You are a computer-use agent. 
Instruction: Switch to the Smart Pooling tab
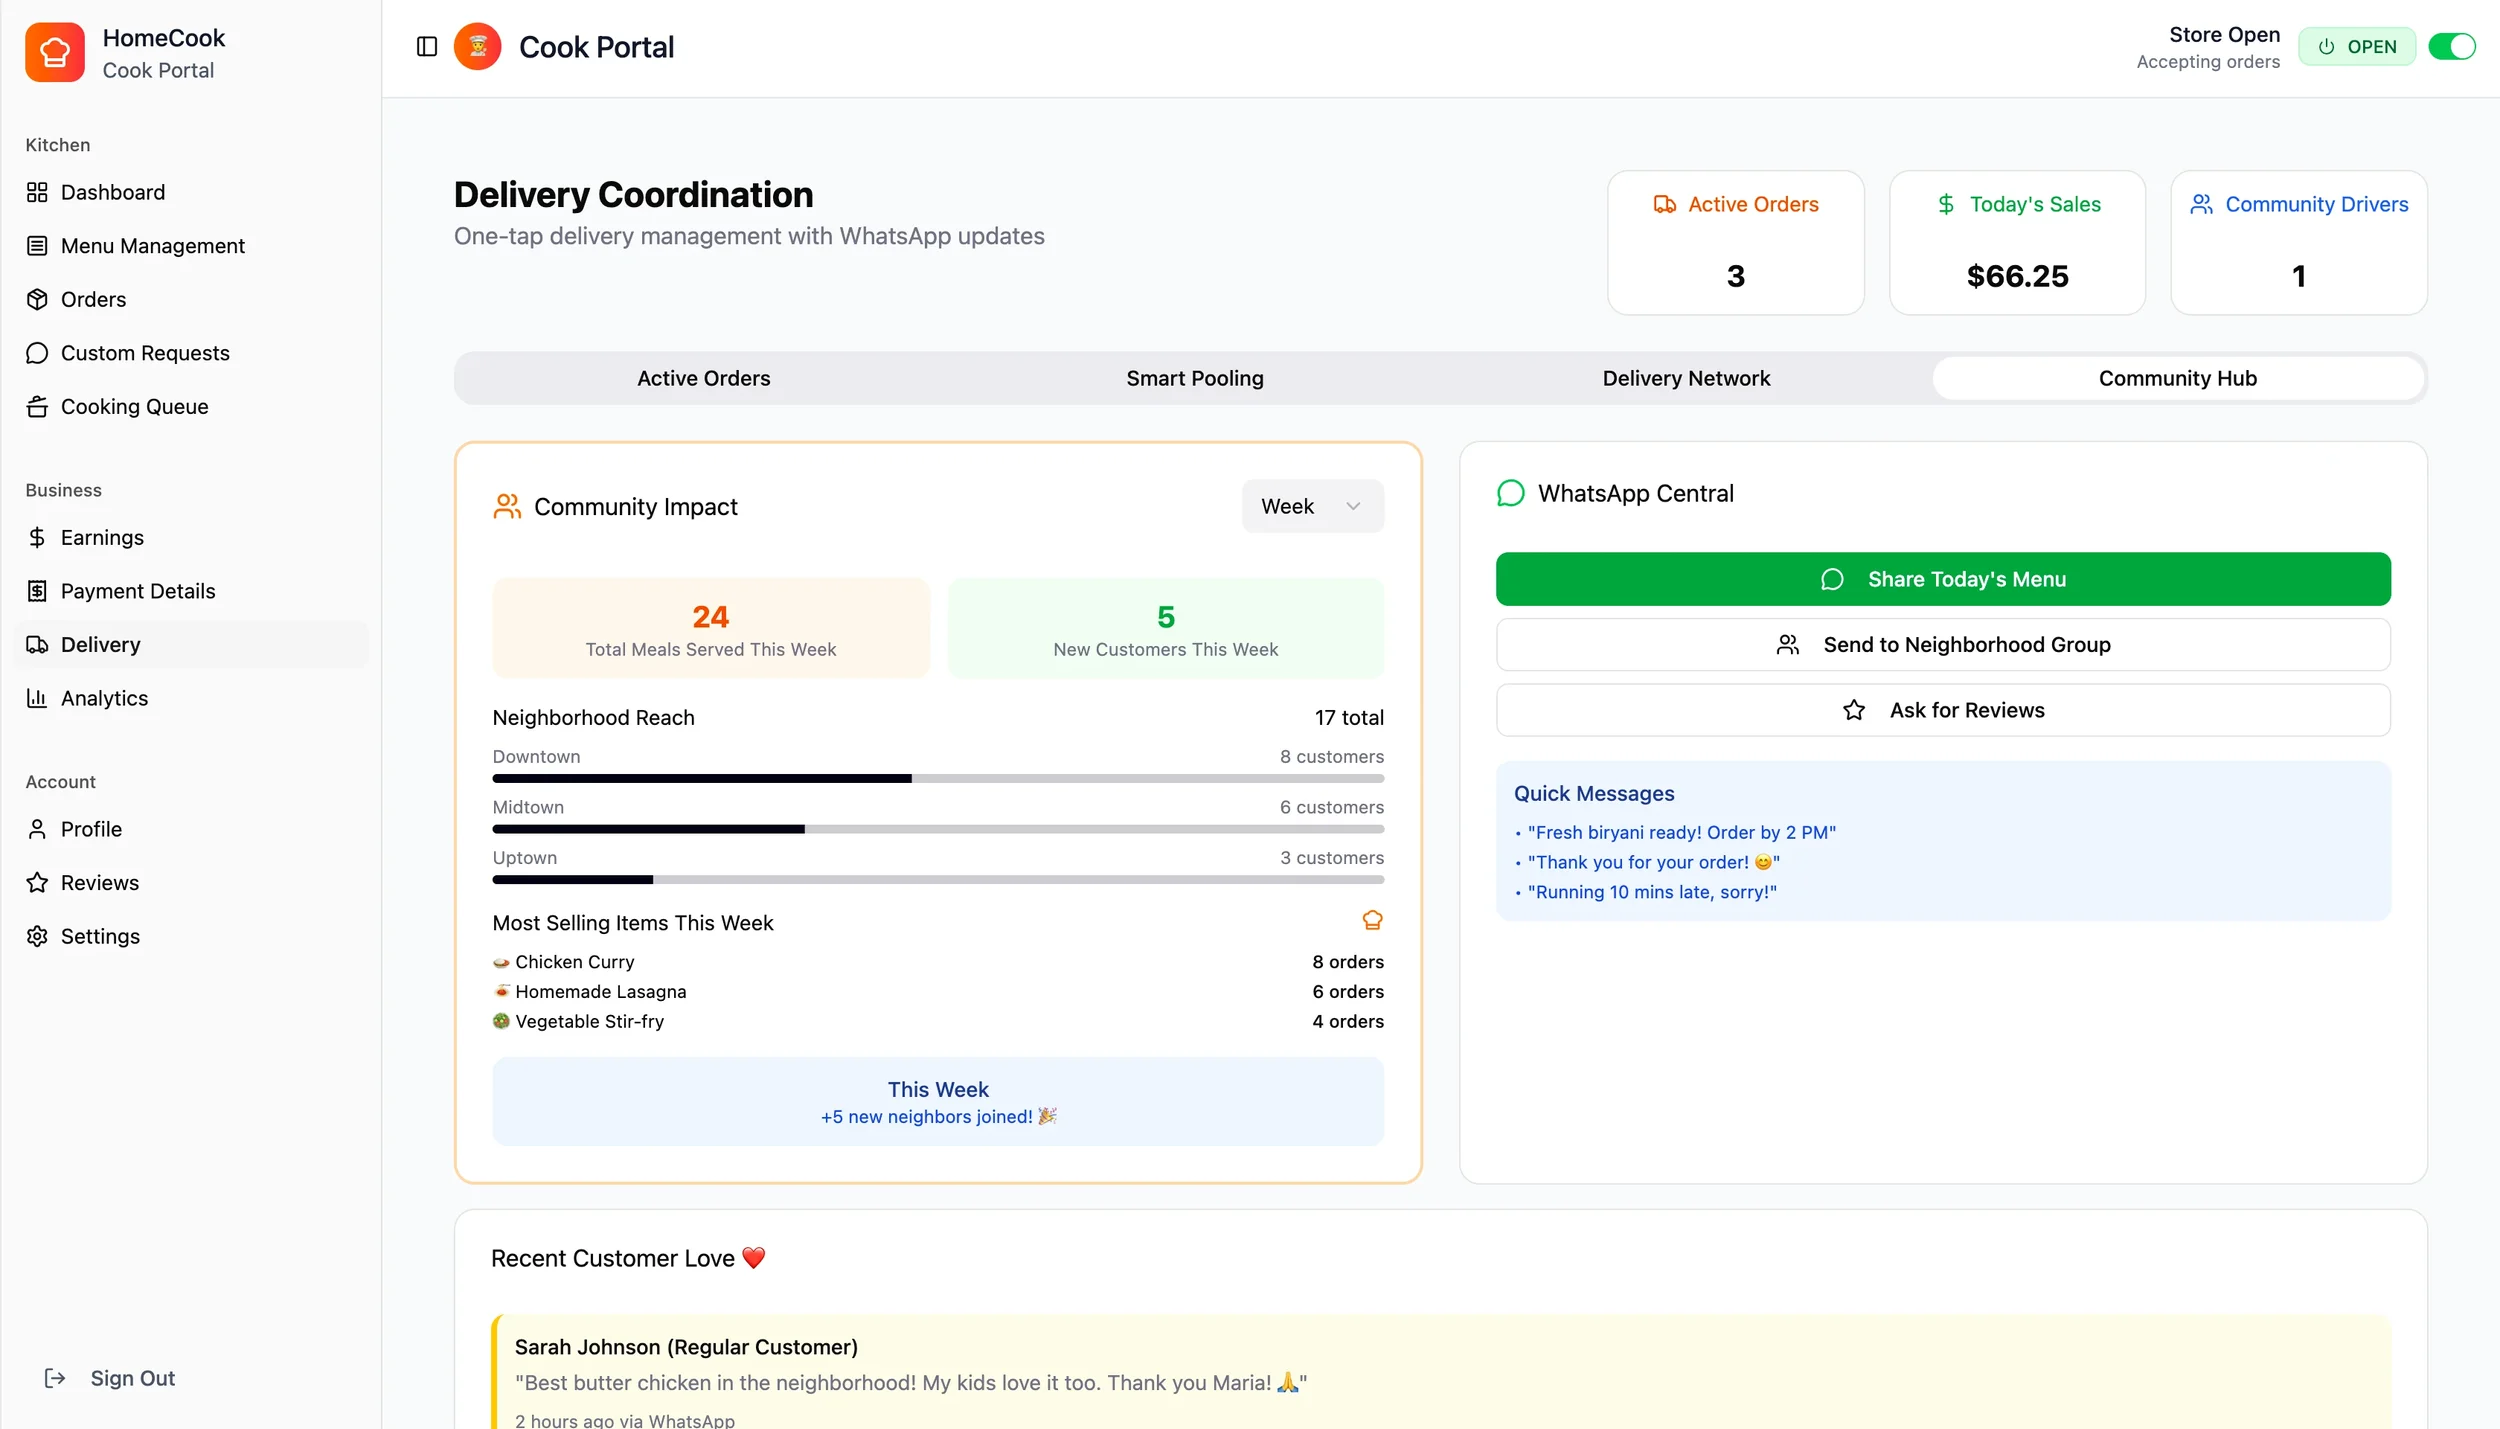coord(1194,378)
